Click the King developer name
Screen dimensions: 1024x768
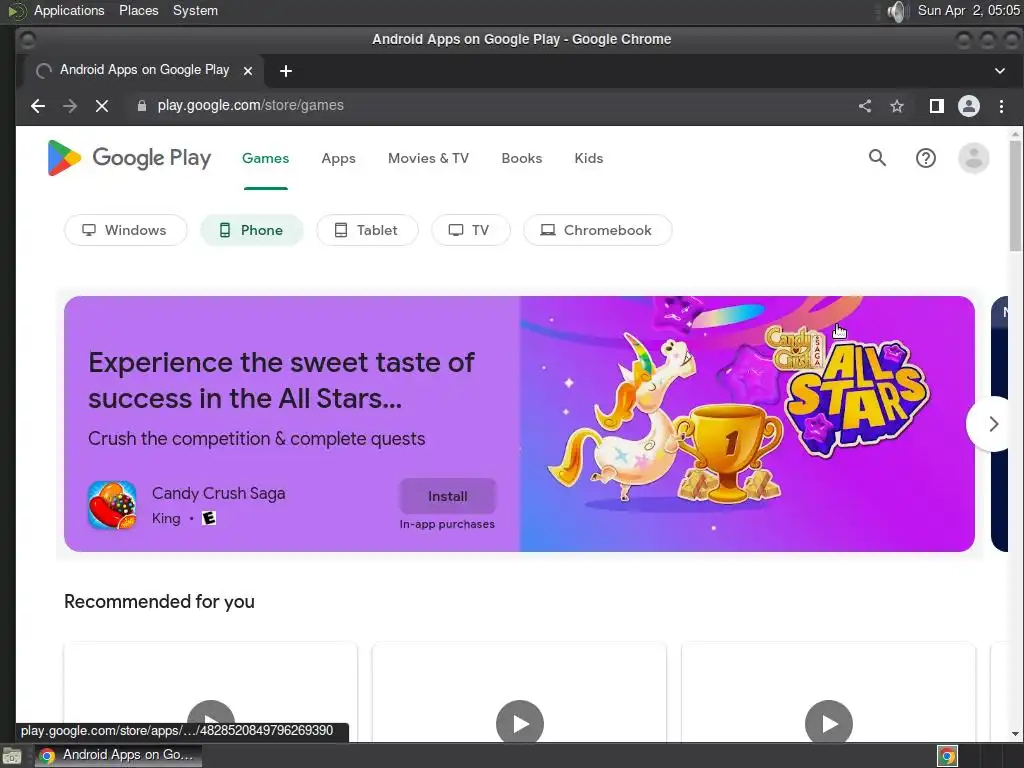[x=166, y=519]
